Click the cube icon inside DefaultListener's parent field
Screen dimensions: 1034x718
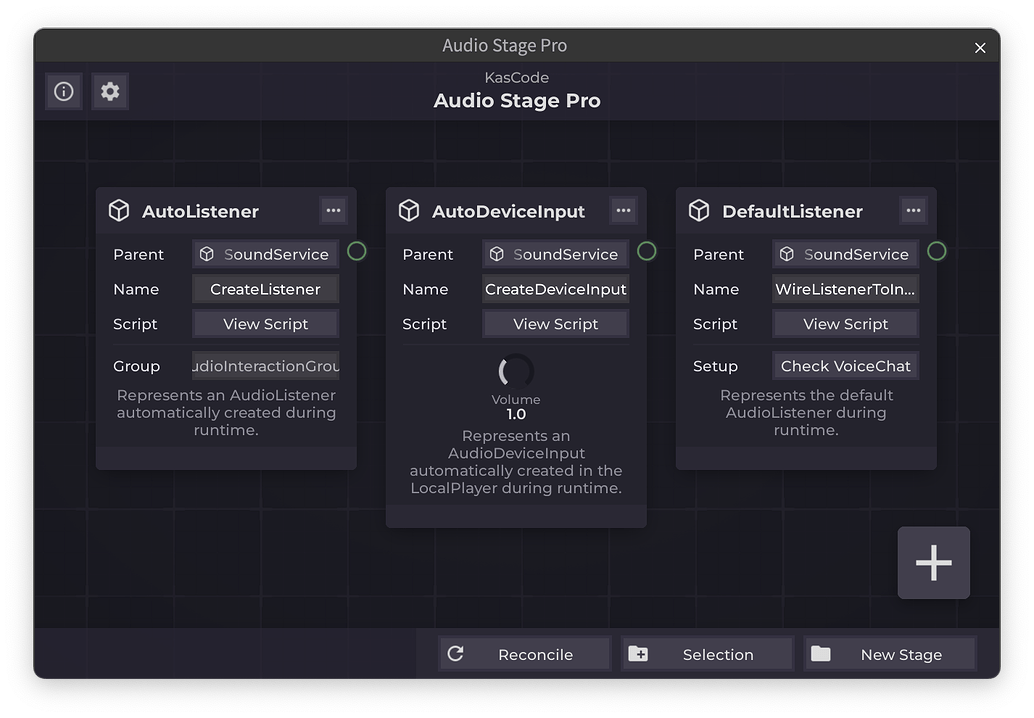(x=786, y=253)
